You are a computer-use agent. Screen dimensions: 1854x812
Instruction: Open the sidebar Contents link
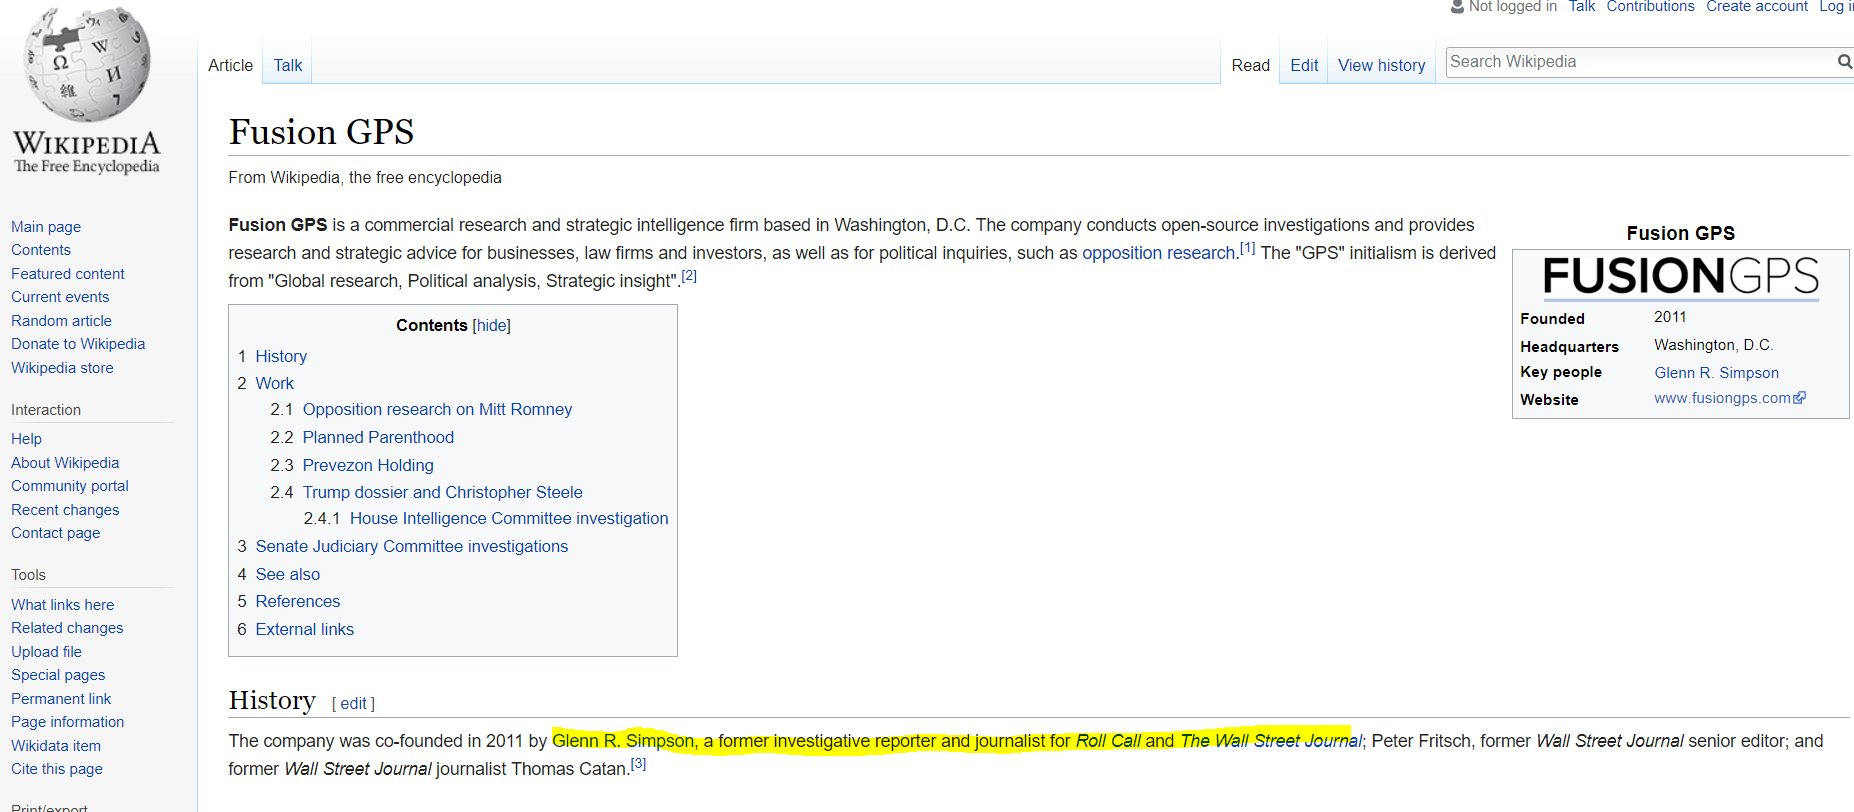(x=41, y=250)
